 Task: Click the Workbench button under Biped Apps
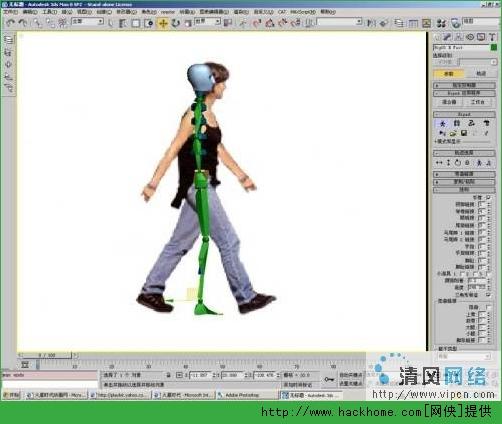point(477,102)
